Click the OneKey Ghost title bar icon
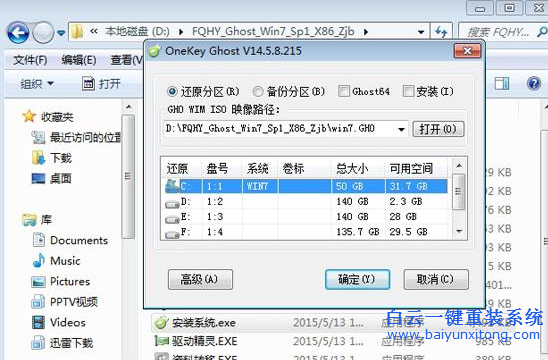This screenshot has width=548, height=360. pyautogui.click(x=154, y=51)
